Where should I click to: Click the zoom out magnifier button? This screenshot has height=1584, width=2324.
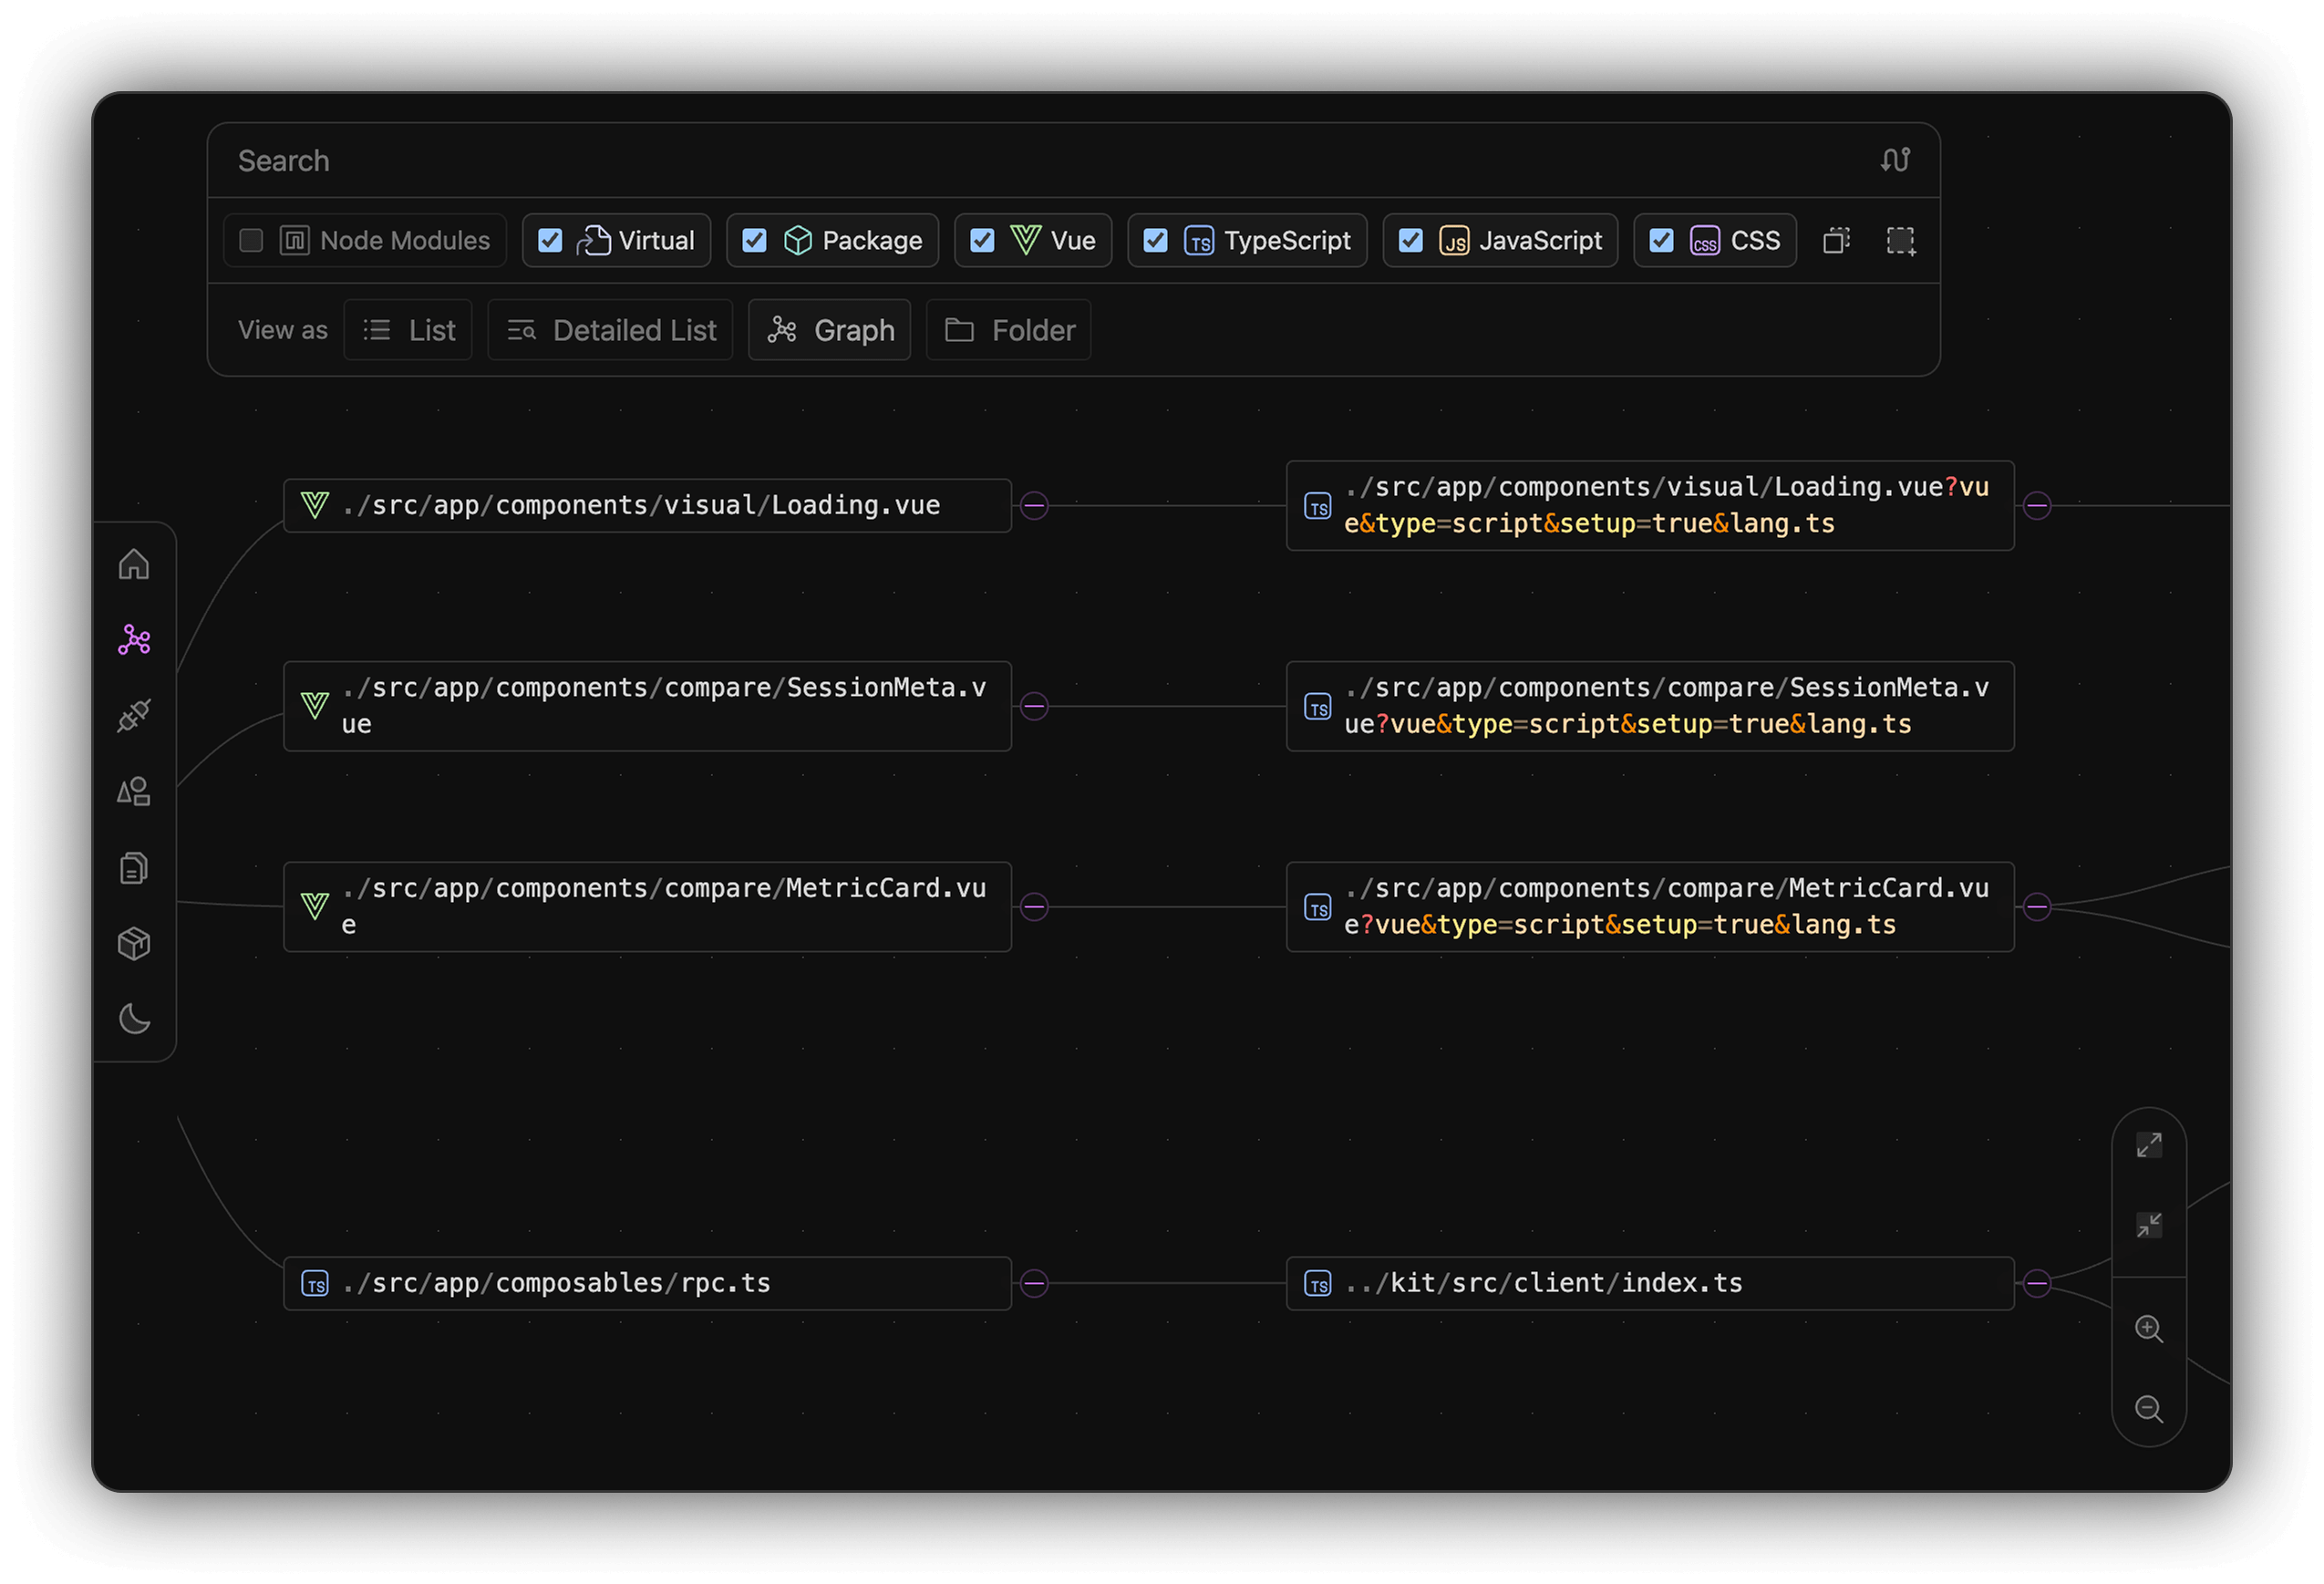coord(2148,1409)
